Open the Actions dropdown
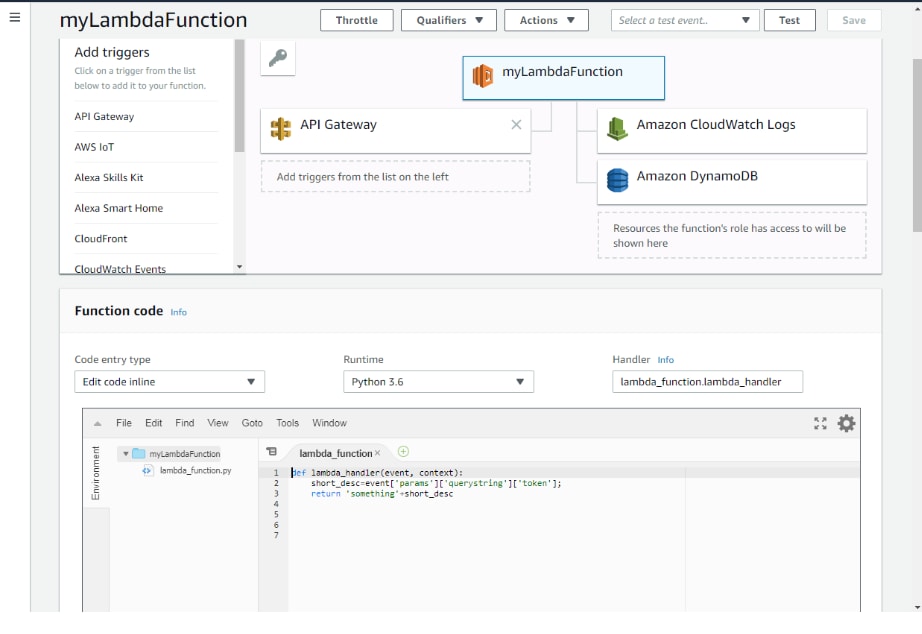This screenshot has width=922, height=634. (546, 20)
